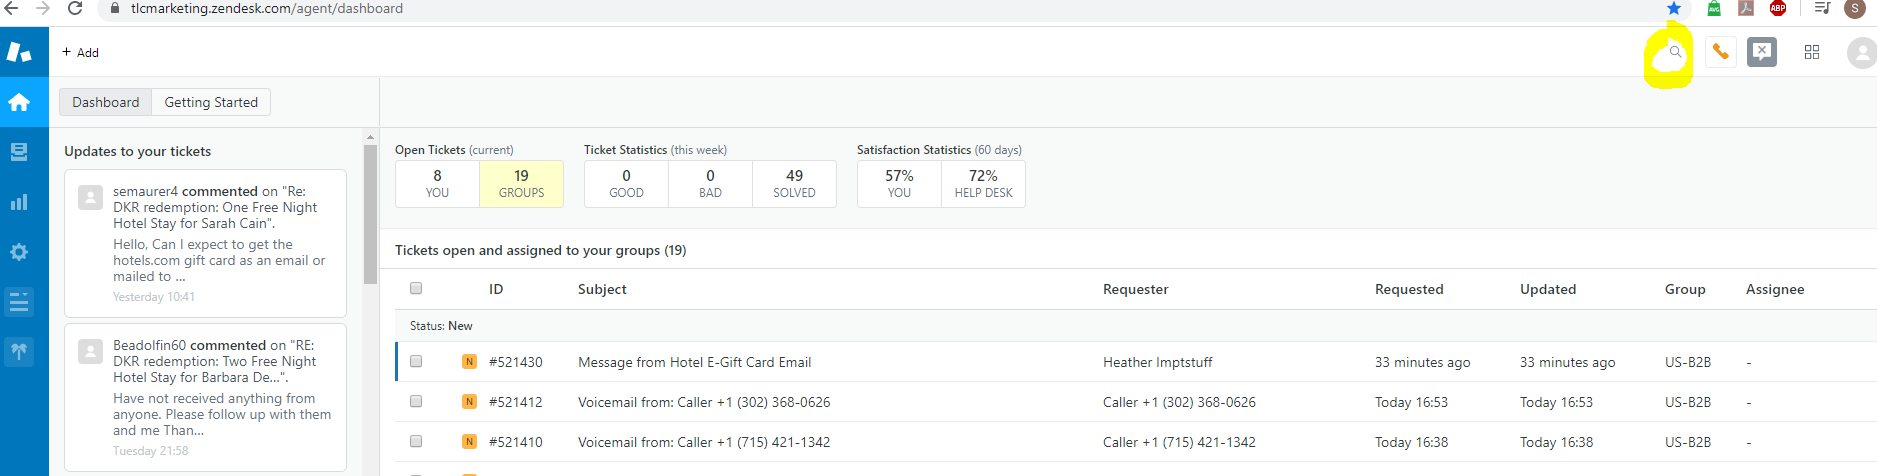Image resolution: width=1877 pixels, height=476 pixels.
Task: Open the Zendesk search magnifier icon
Action: 1675,52
